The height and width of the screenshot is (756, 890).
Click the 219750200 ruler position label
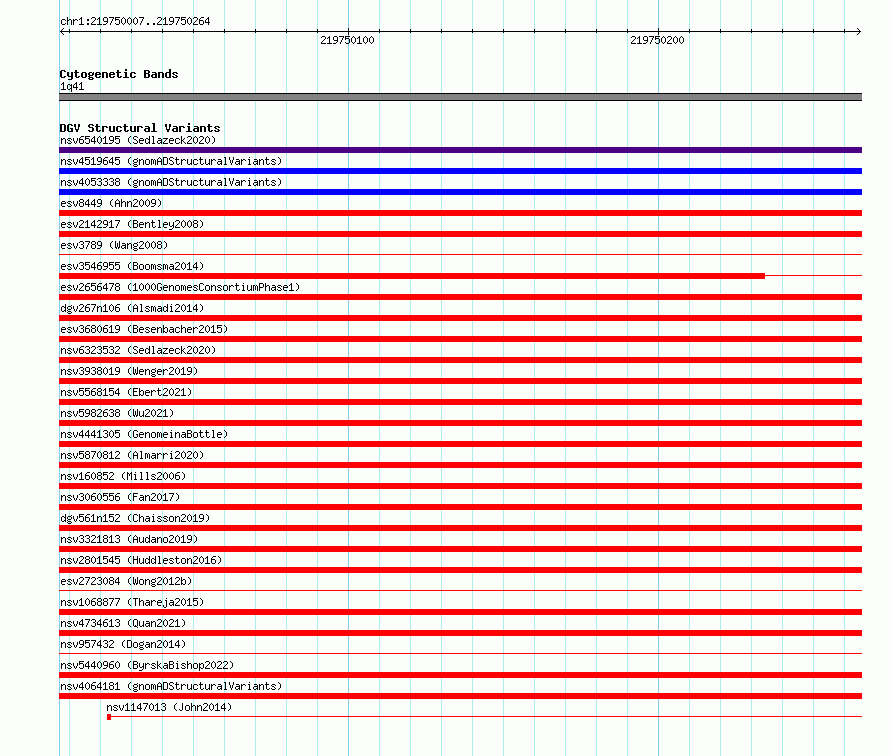tap(657, 40)
